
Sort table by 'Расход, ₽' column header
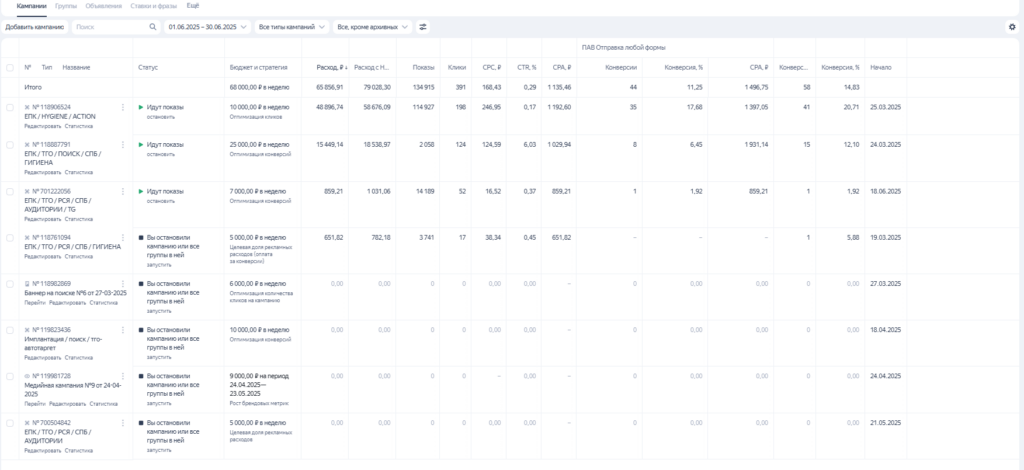click(331, 68)
